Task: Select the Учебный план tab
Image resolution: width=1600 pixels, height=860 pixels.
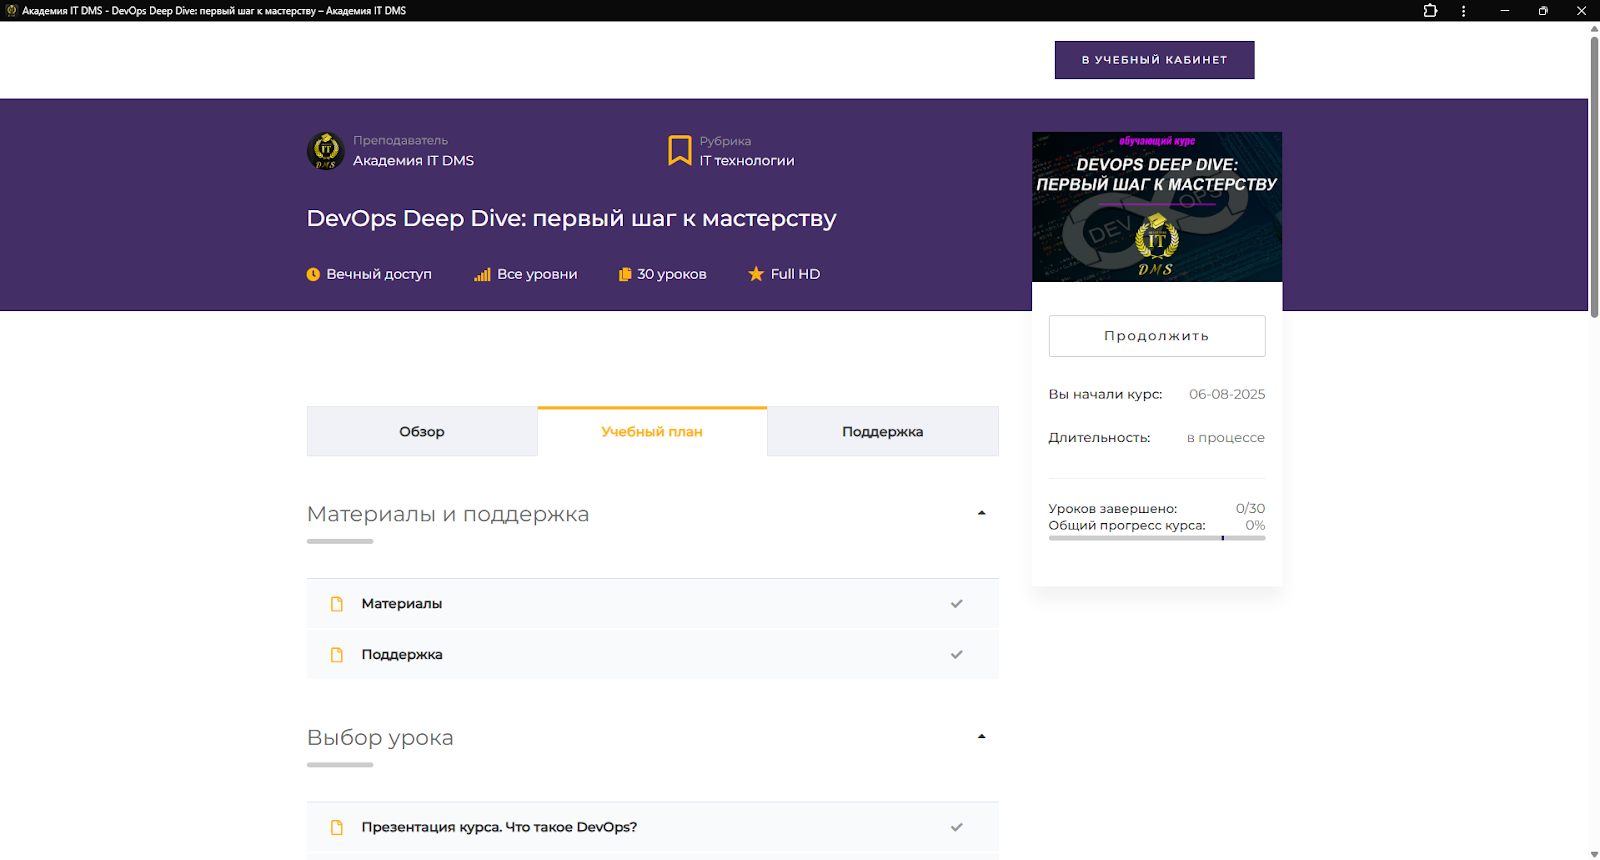Action: coord(652,432)
